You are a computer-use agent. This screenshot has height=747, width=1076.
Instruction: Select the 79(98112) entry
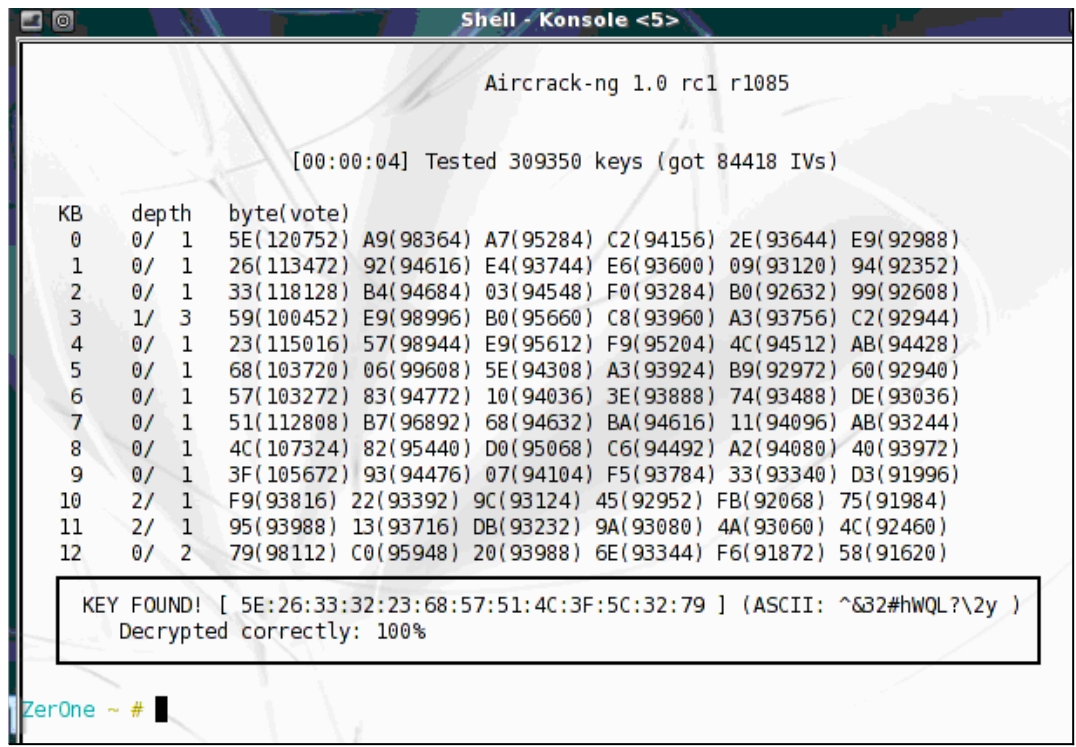pyautogui.click(x=283, y=553)
